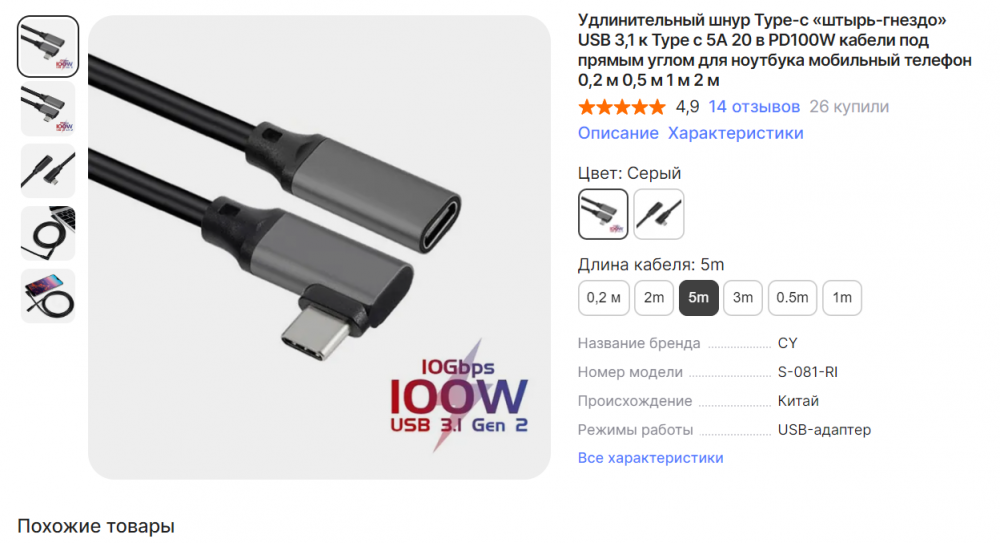1000x543 pixels.
Task: Jump to the Описание section
Action: (618, 133)
